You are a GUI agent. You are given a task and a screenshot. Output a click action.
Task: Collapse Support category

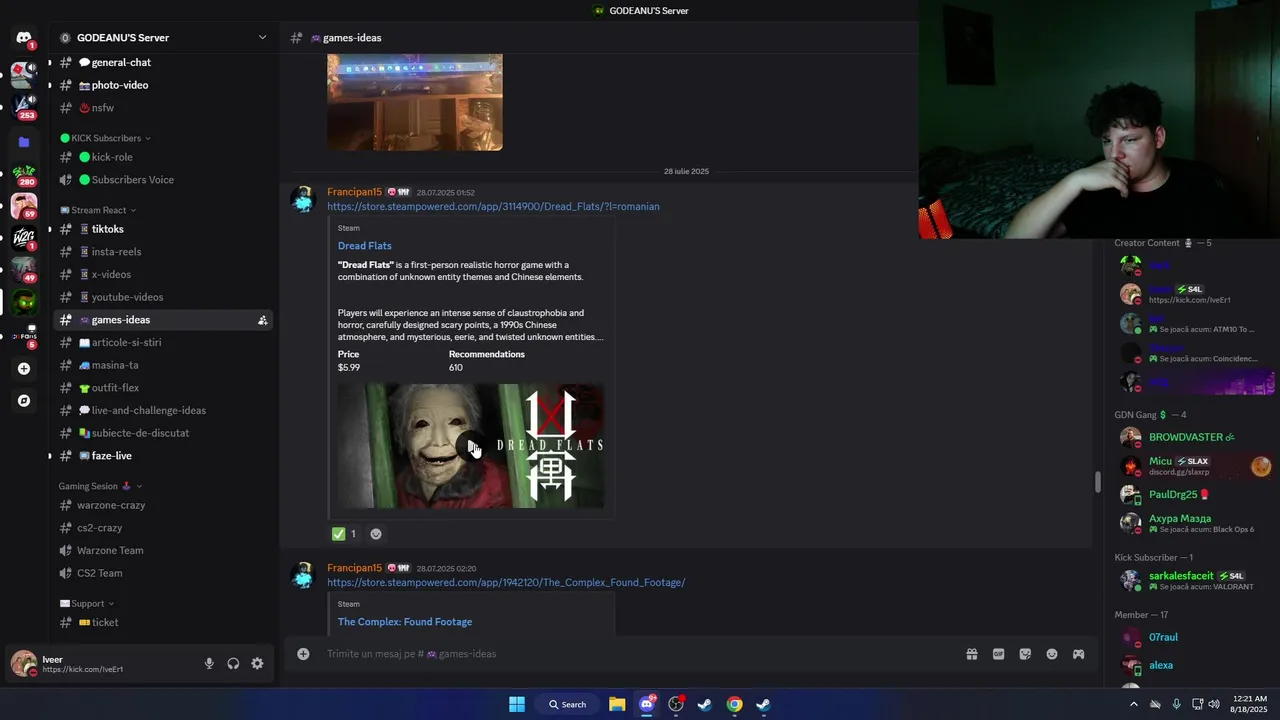click(x=87, y=603)
